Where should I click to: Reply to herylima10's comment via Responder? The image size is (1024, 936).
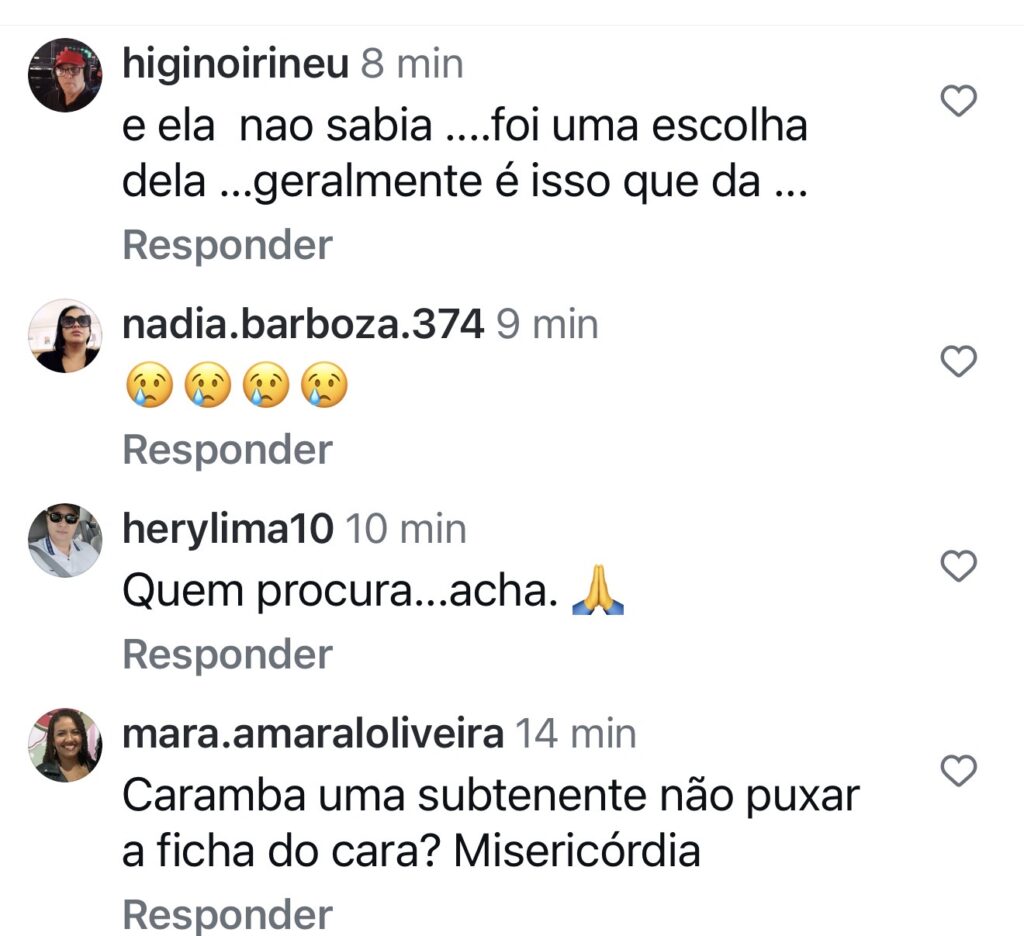pos(227,655)
